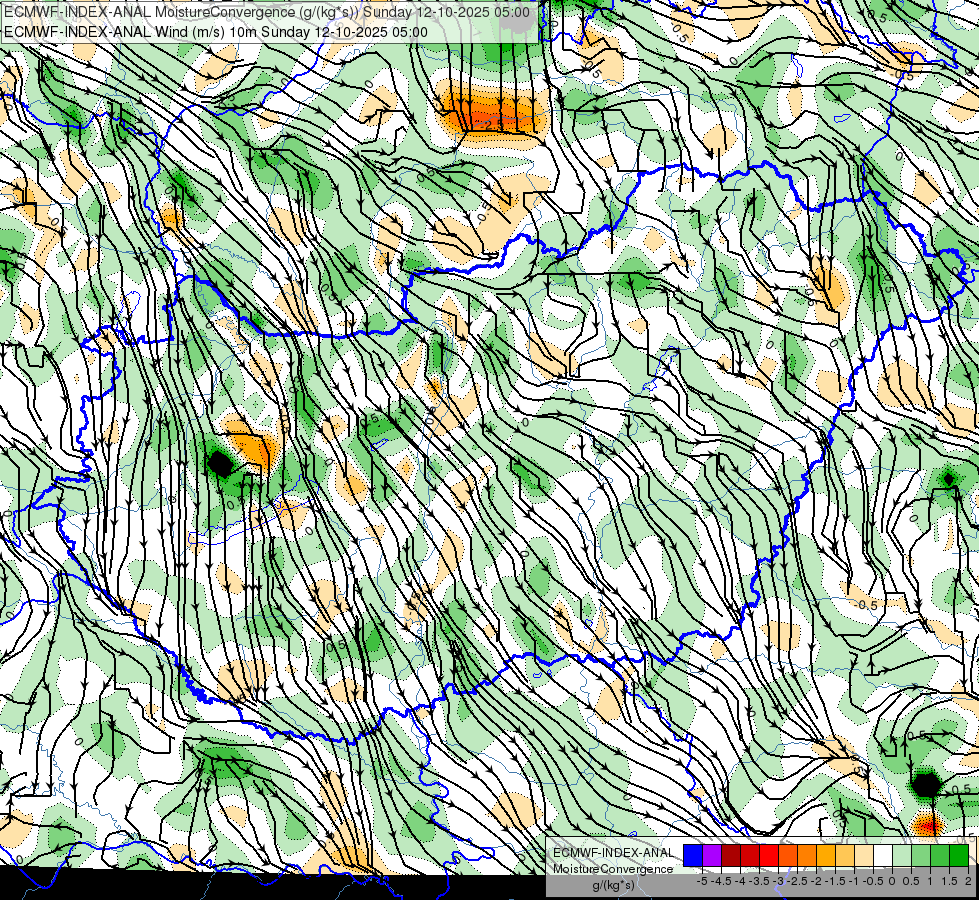Viewport: 979px width, 900px height.
Task: Click the 2 legend tick label
Action: (968, 881)
